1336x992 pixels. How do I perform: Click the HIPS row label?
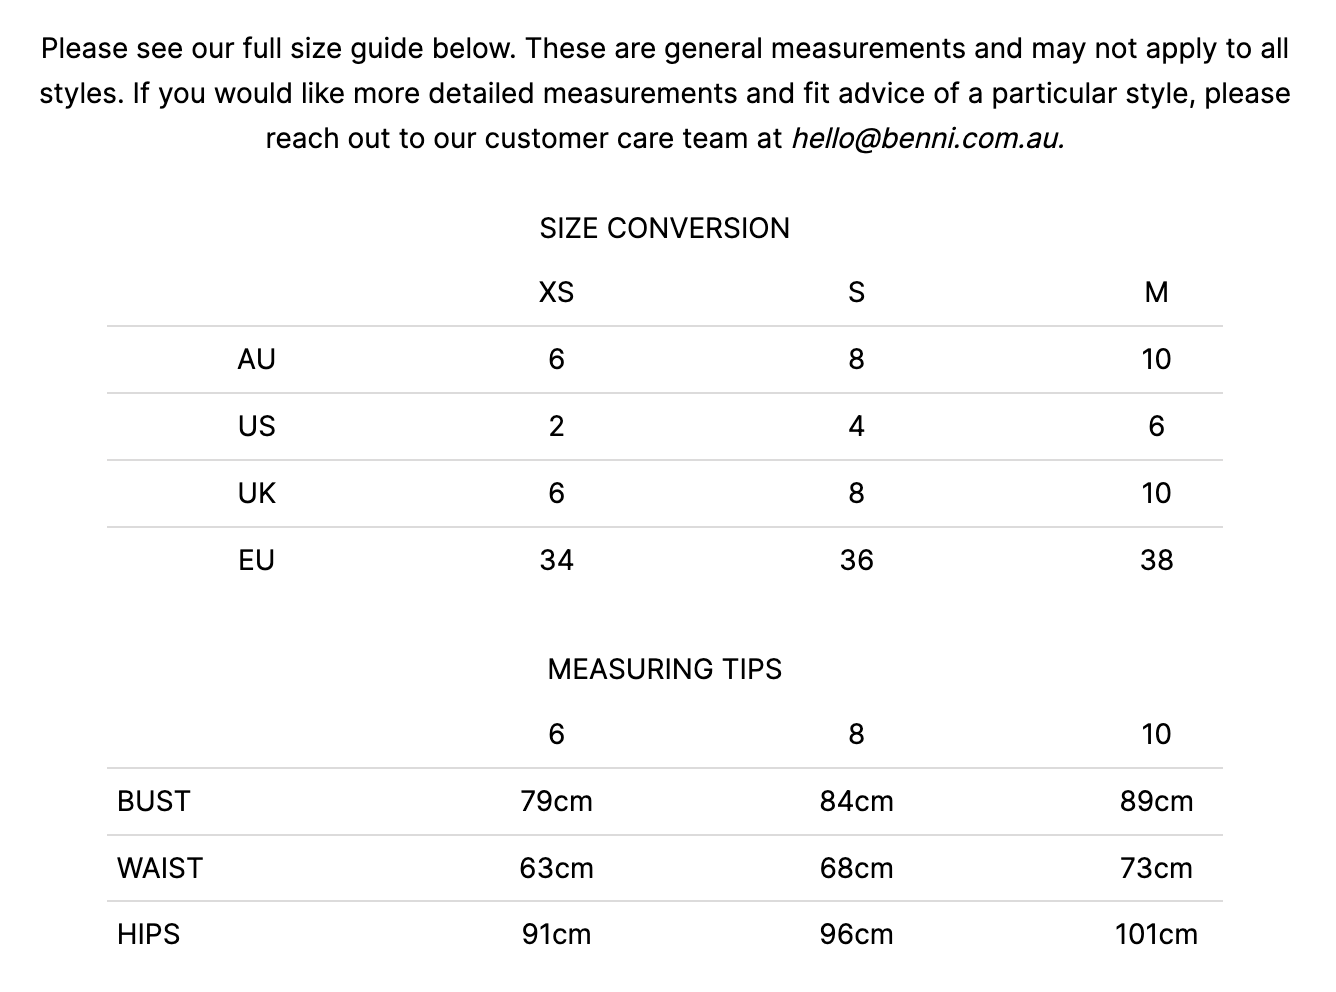[x=149, y=934]
